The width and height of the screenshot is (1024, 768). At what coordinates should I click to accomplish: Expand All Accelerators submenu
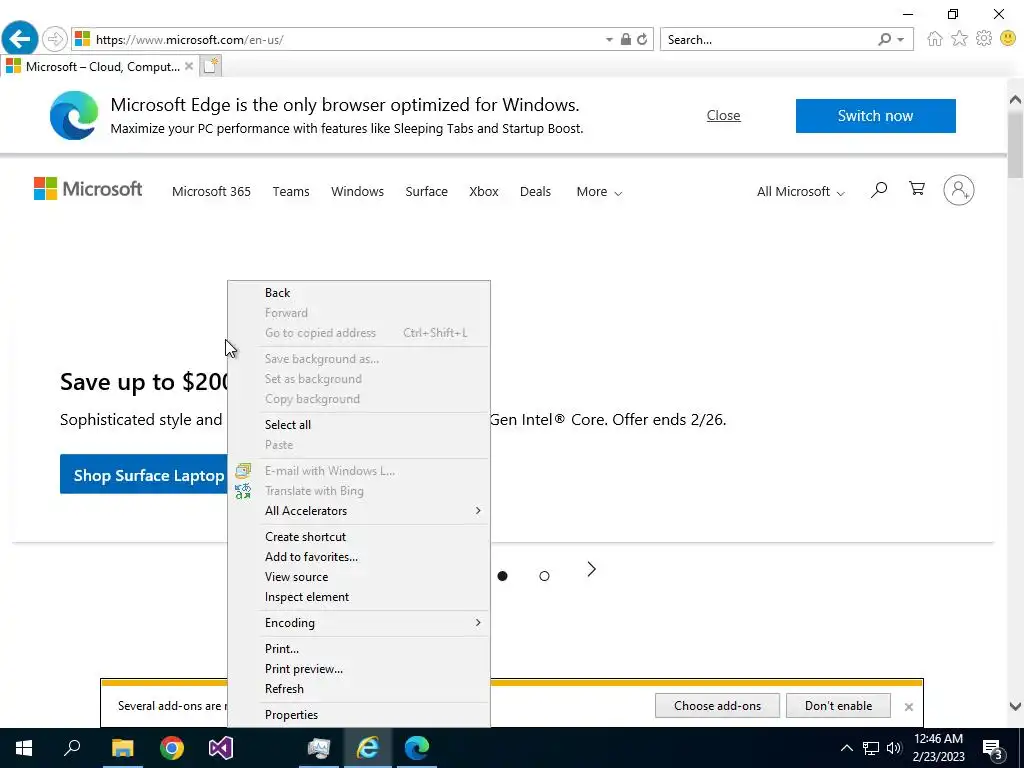(359, 511)
